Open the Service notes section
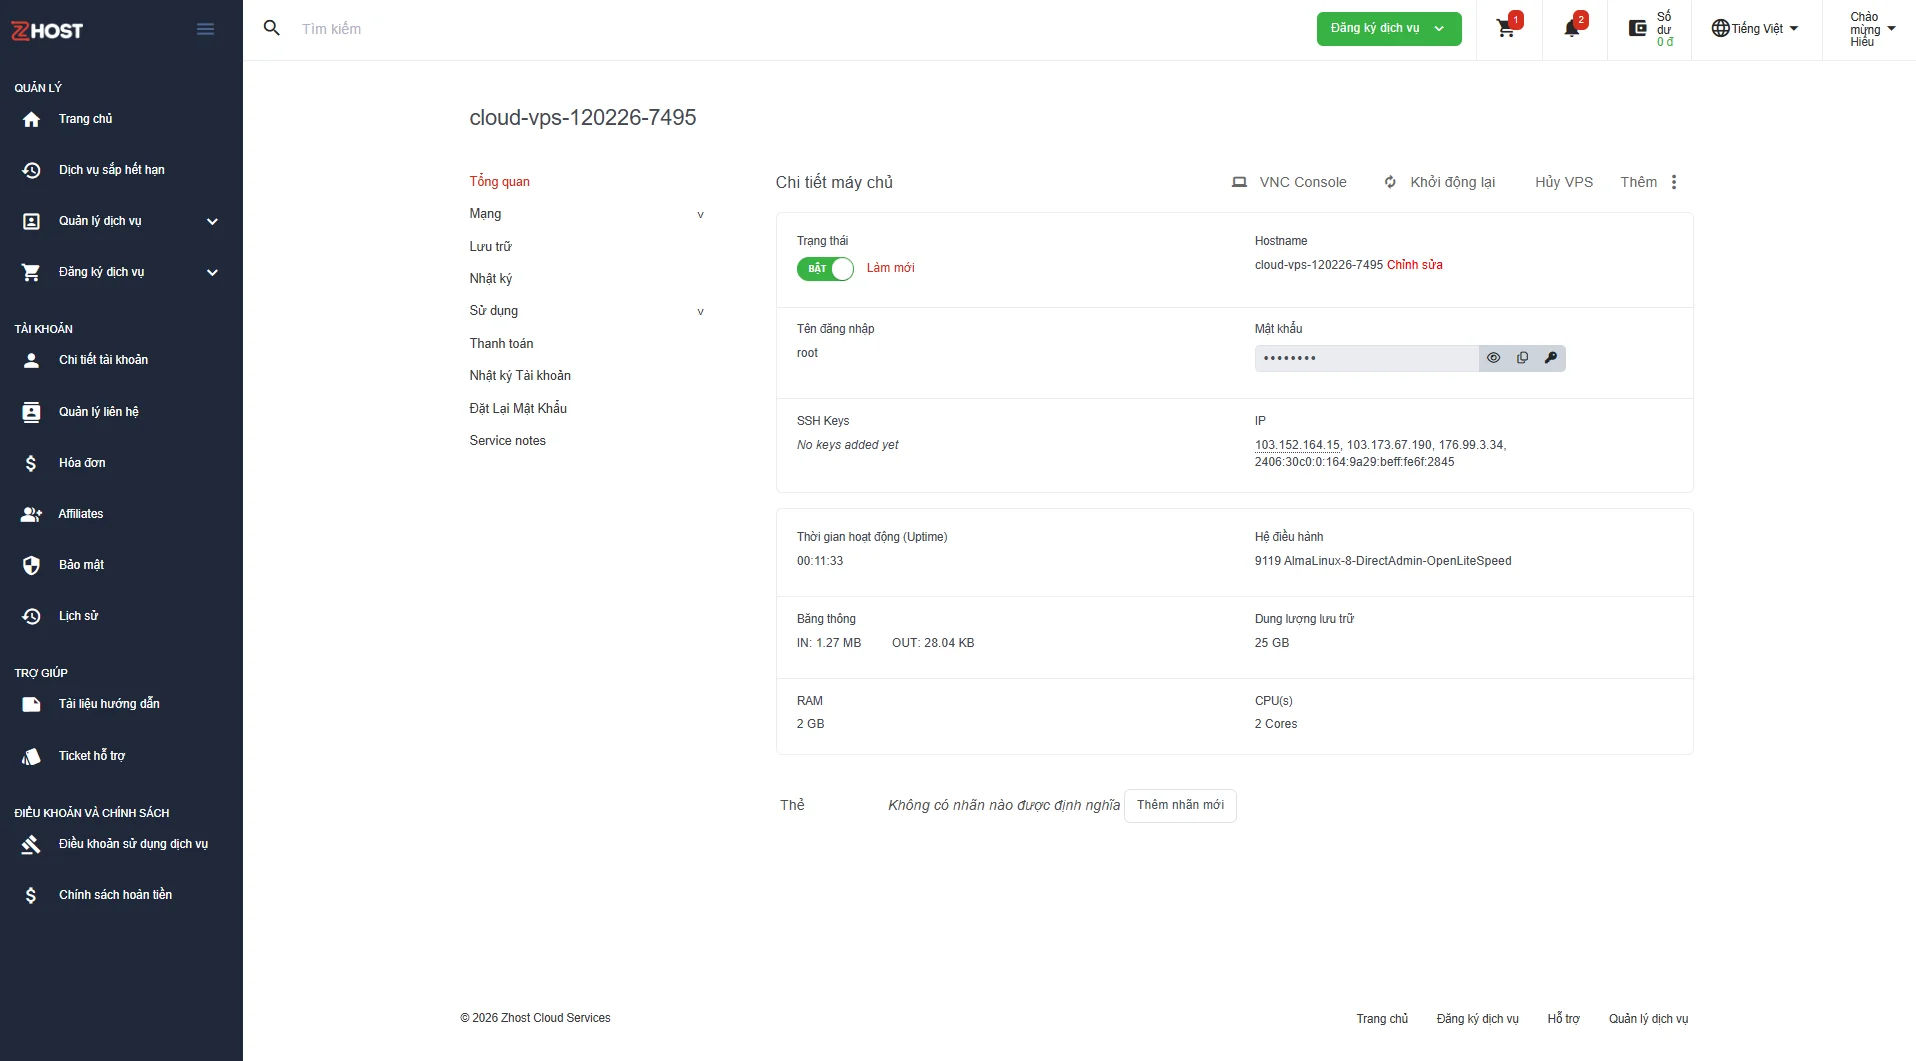 508,440
